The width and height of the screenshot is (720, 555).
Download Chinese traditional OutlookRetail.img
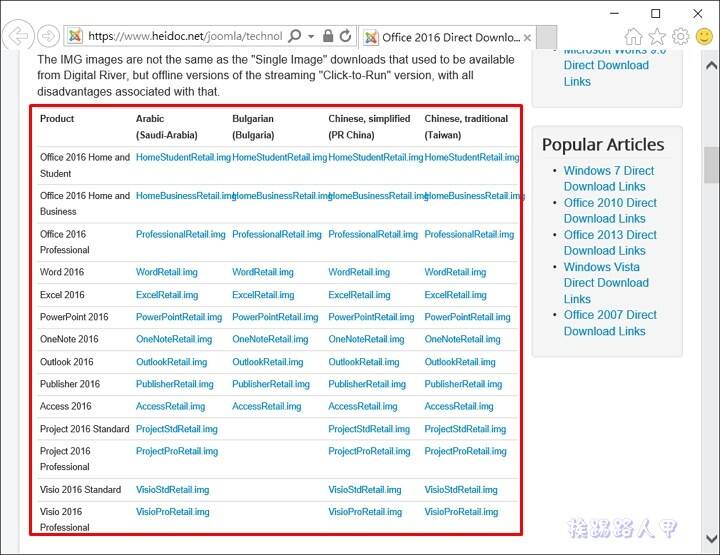460,362
